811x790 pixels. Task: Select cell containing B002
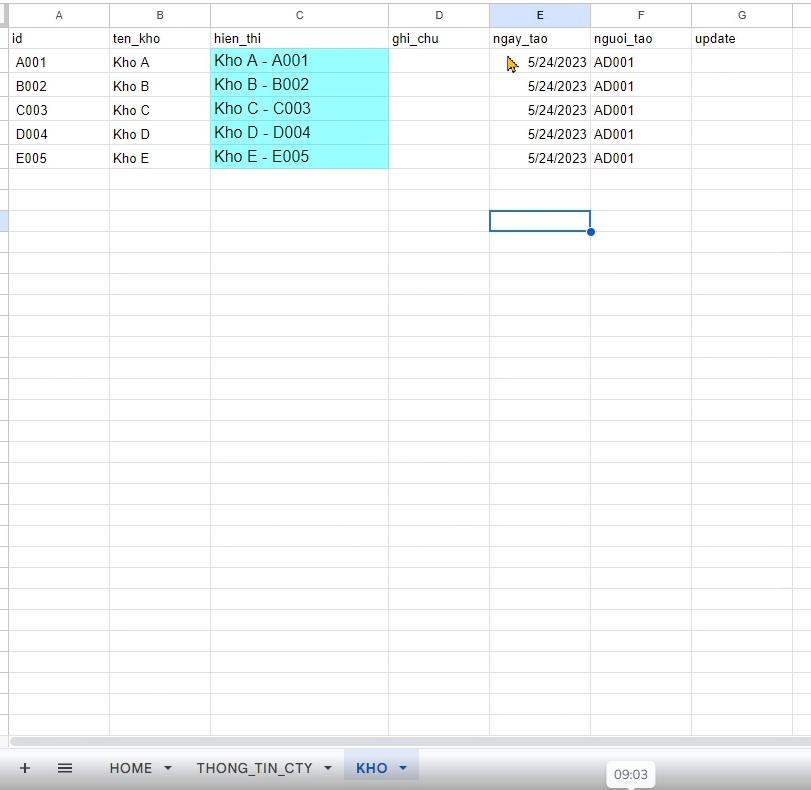pyautogui.click(x=59, y=86)
